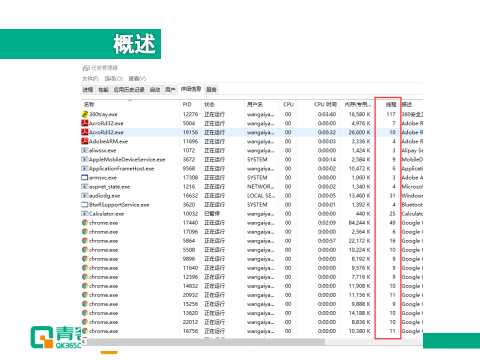Click the aspnet_state.exe process icon
The height and width of the screenshot is (360, 480).
click(85, 186)
